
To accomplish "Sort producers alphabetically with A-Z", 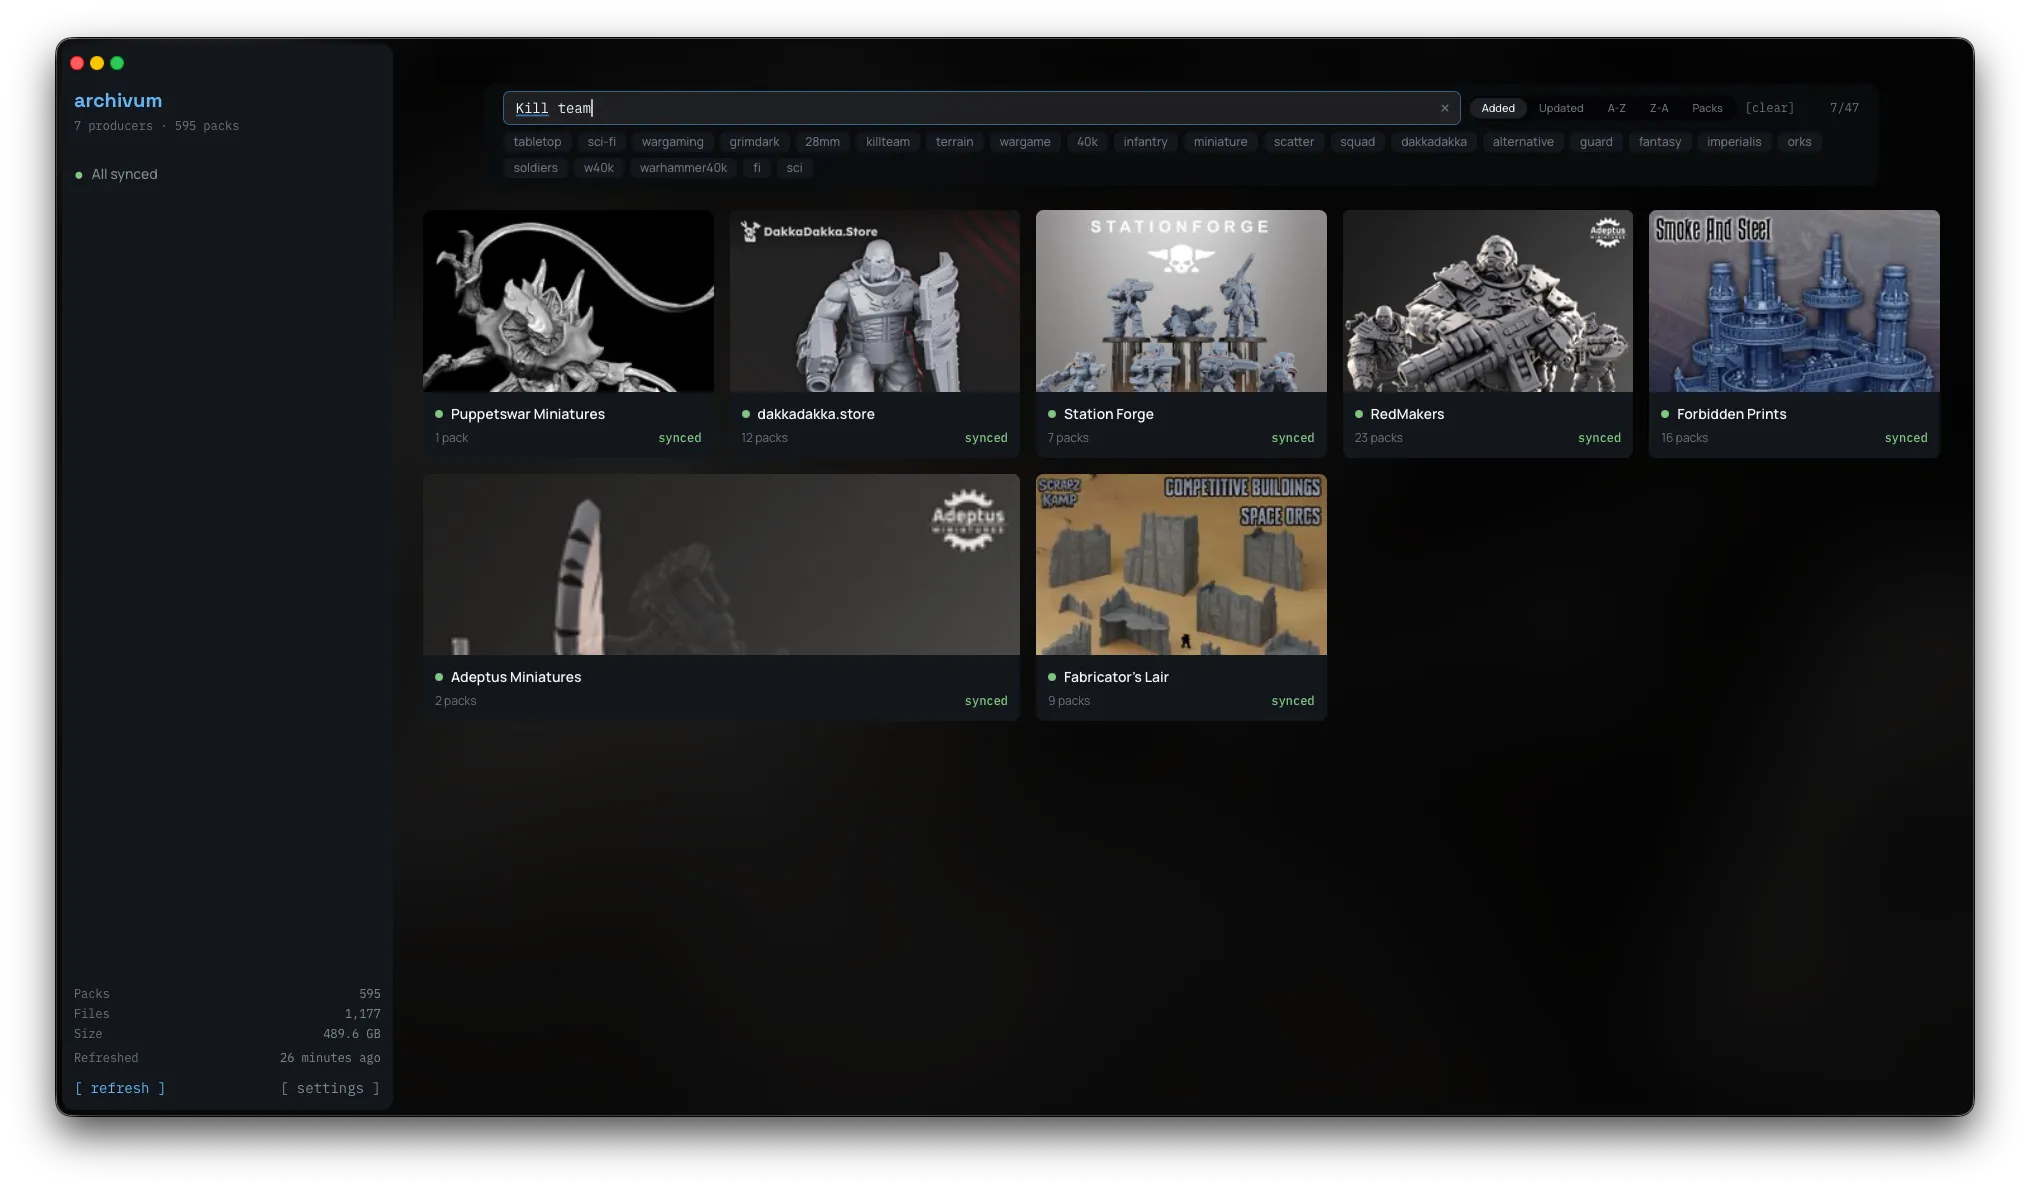I will (1616, 108).
